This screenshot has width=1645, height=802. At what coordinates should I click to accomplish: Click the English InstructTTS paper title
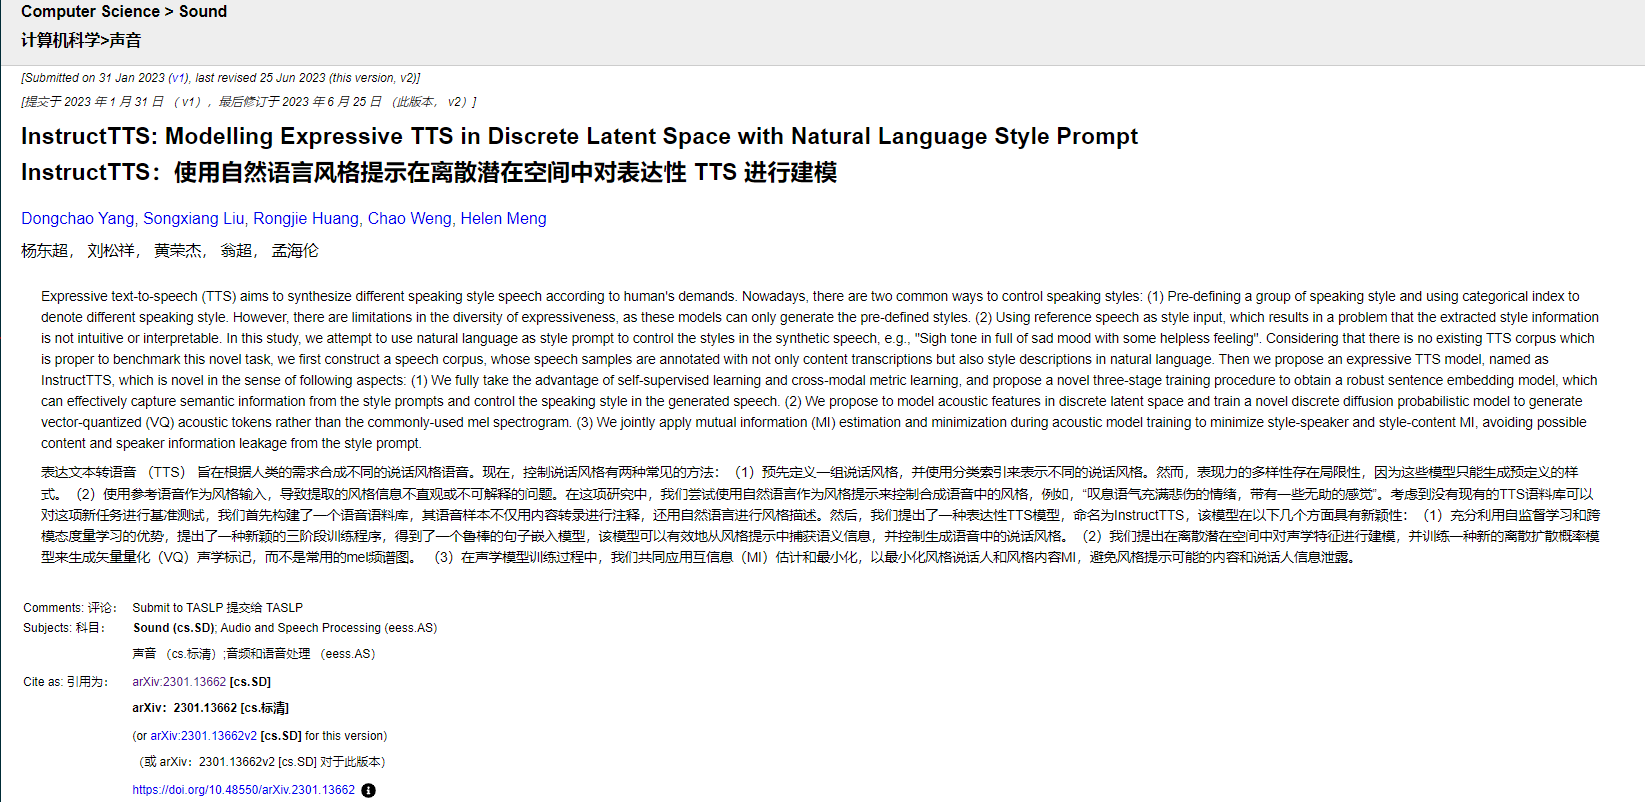pyautogui.click(x=579, y=136)
